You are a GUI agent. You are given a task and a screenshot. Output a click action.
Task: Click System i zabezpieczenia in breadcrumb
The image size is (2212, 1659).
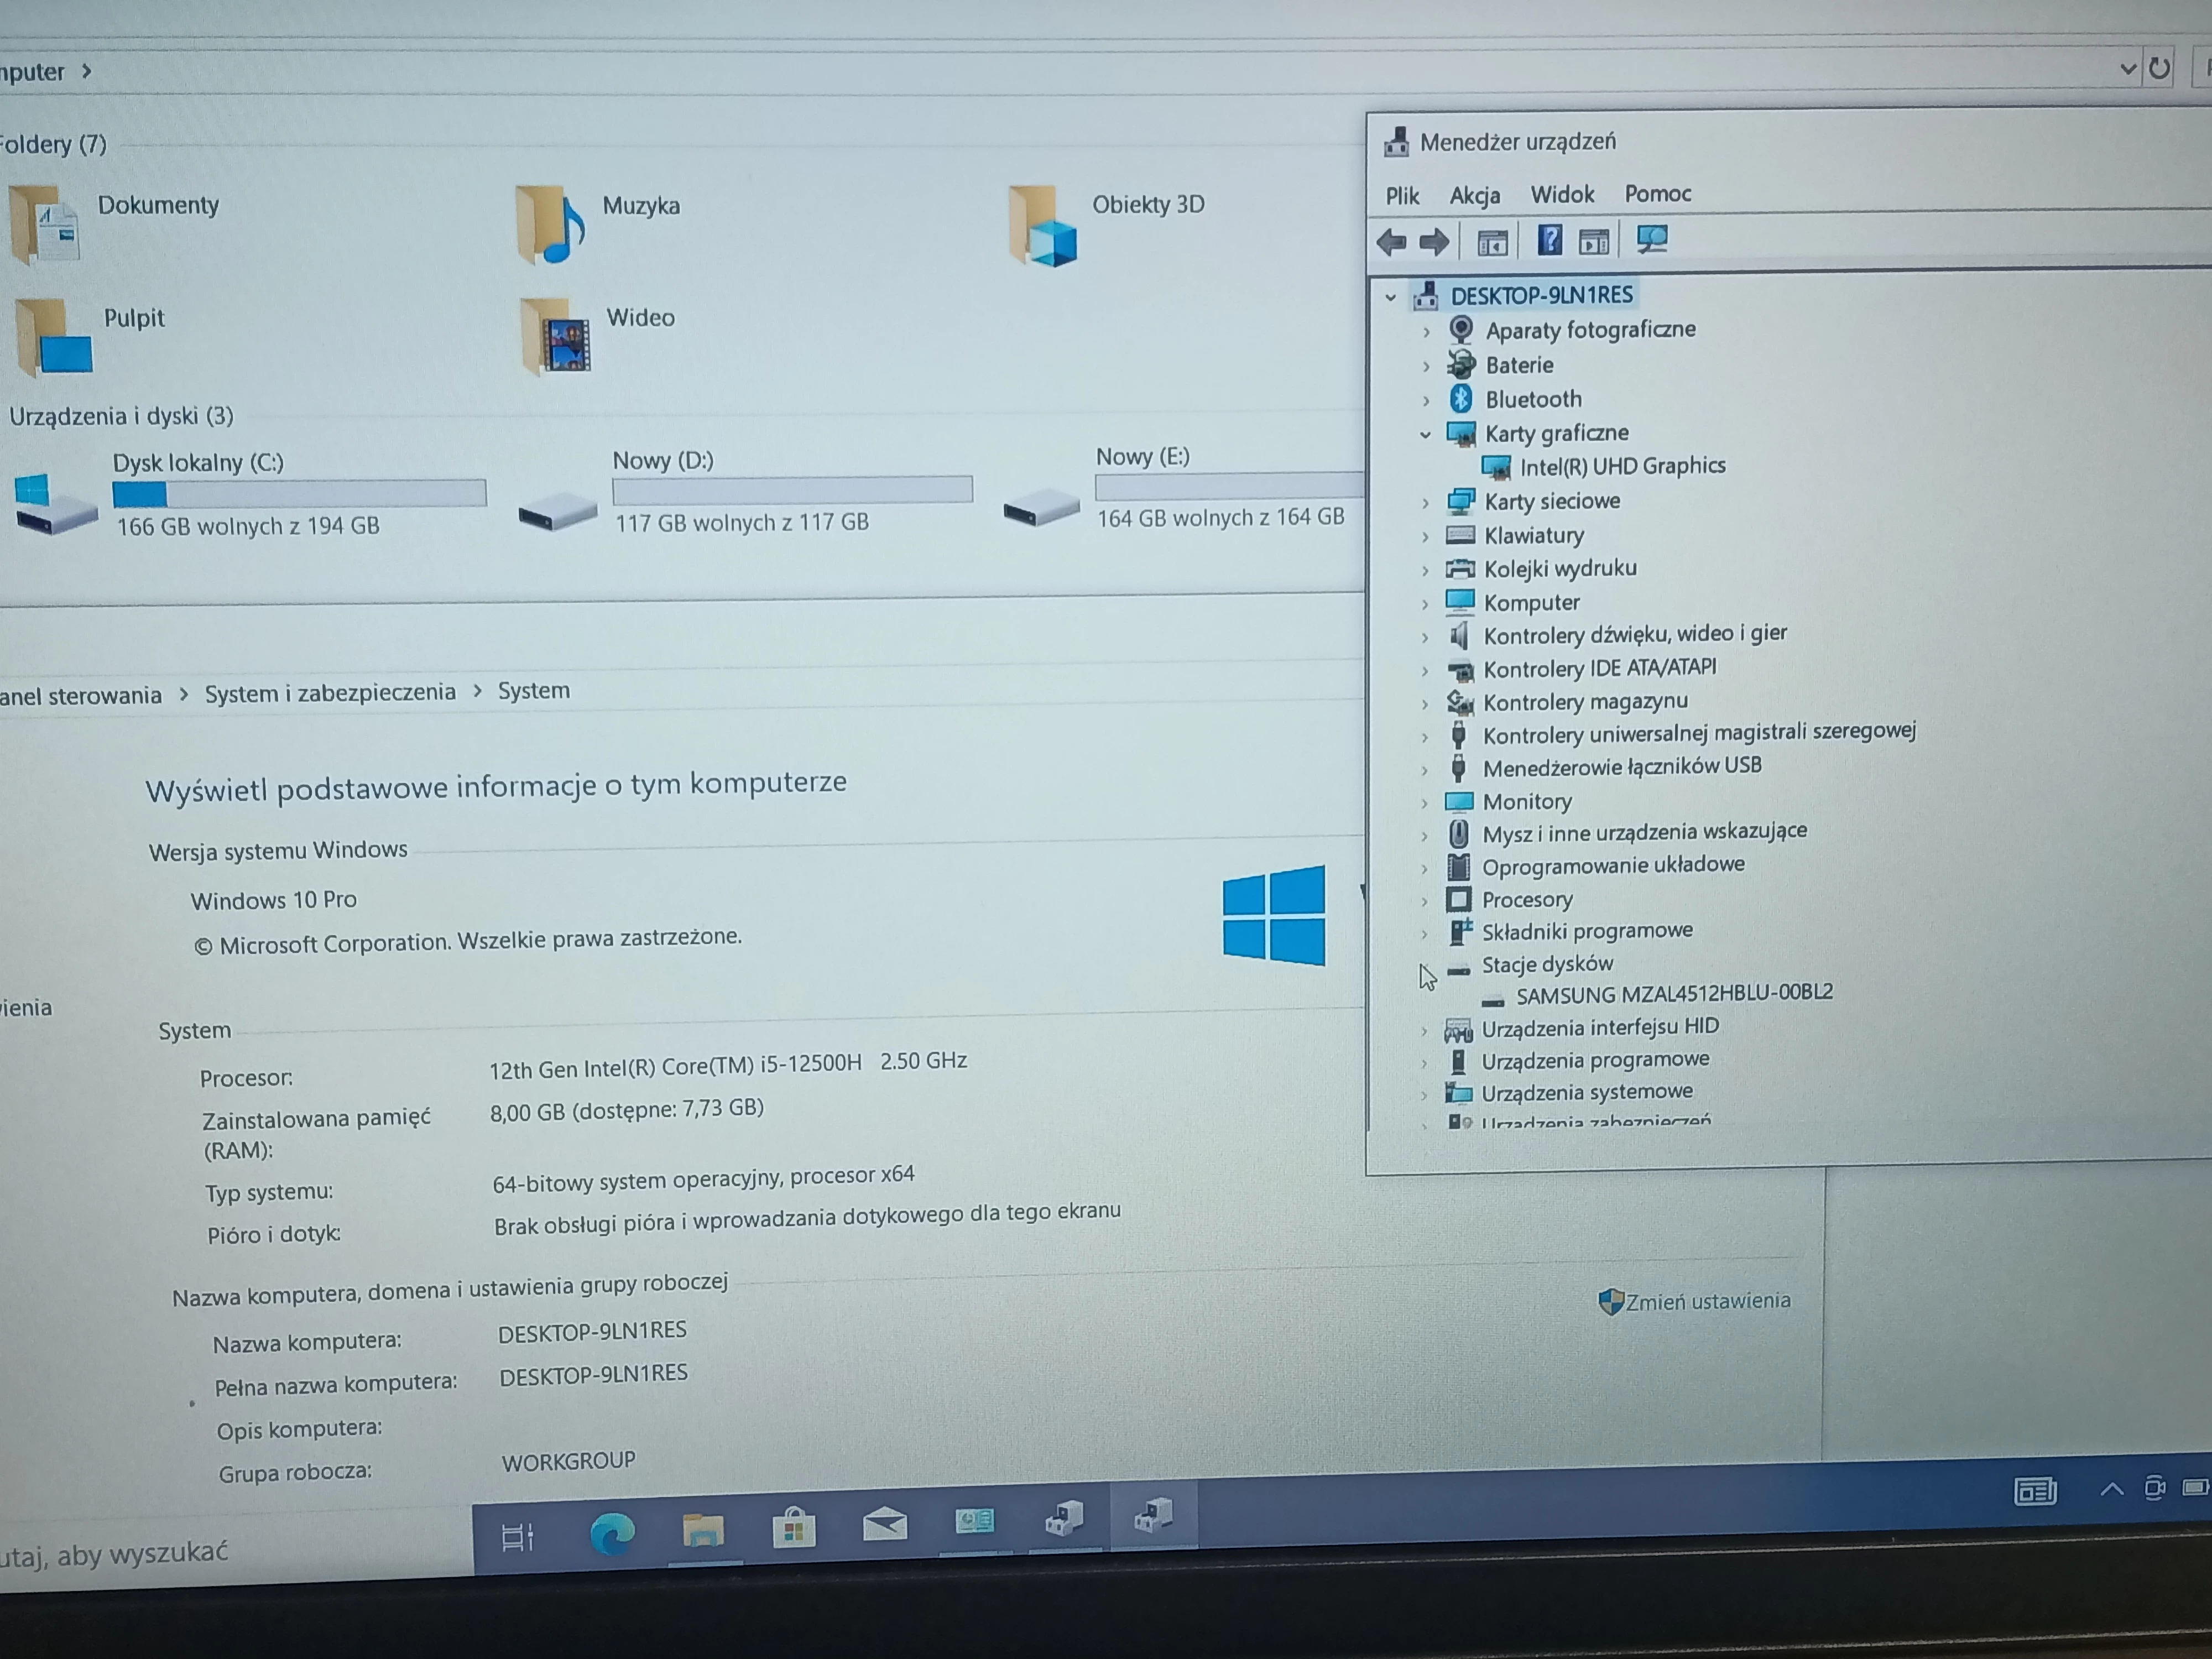(x=330, y=692)
